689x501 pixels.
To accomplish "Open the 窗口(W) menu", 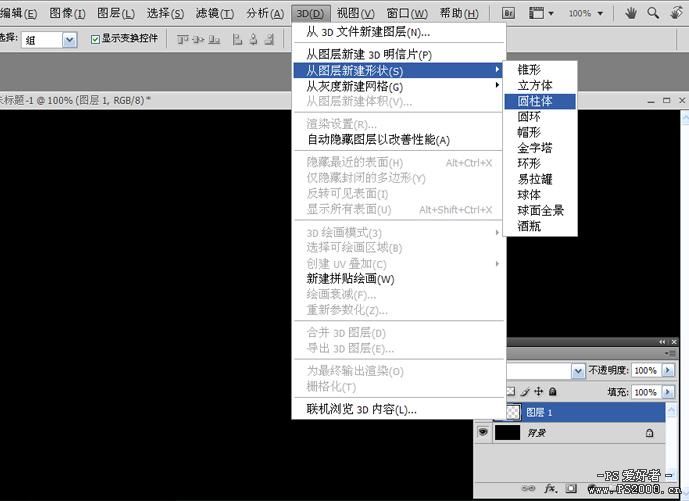I will [x=407, y=13].
